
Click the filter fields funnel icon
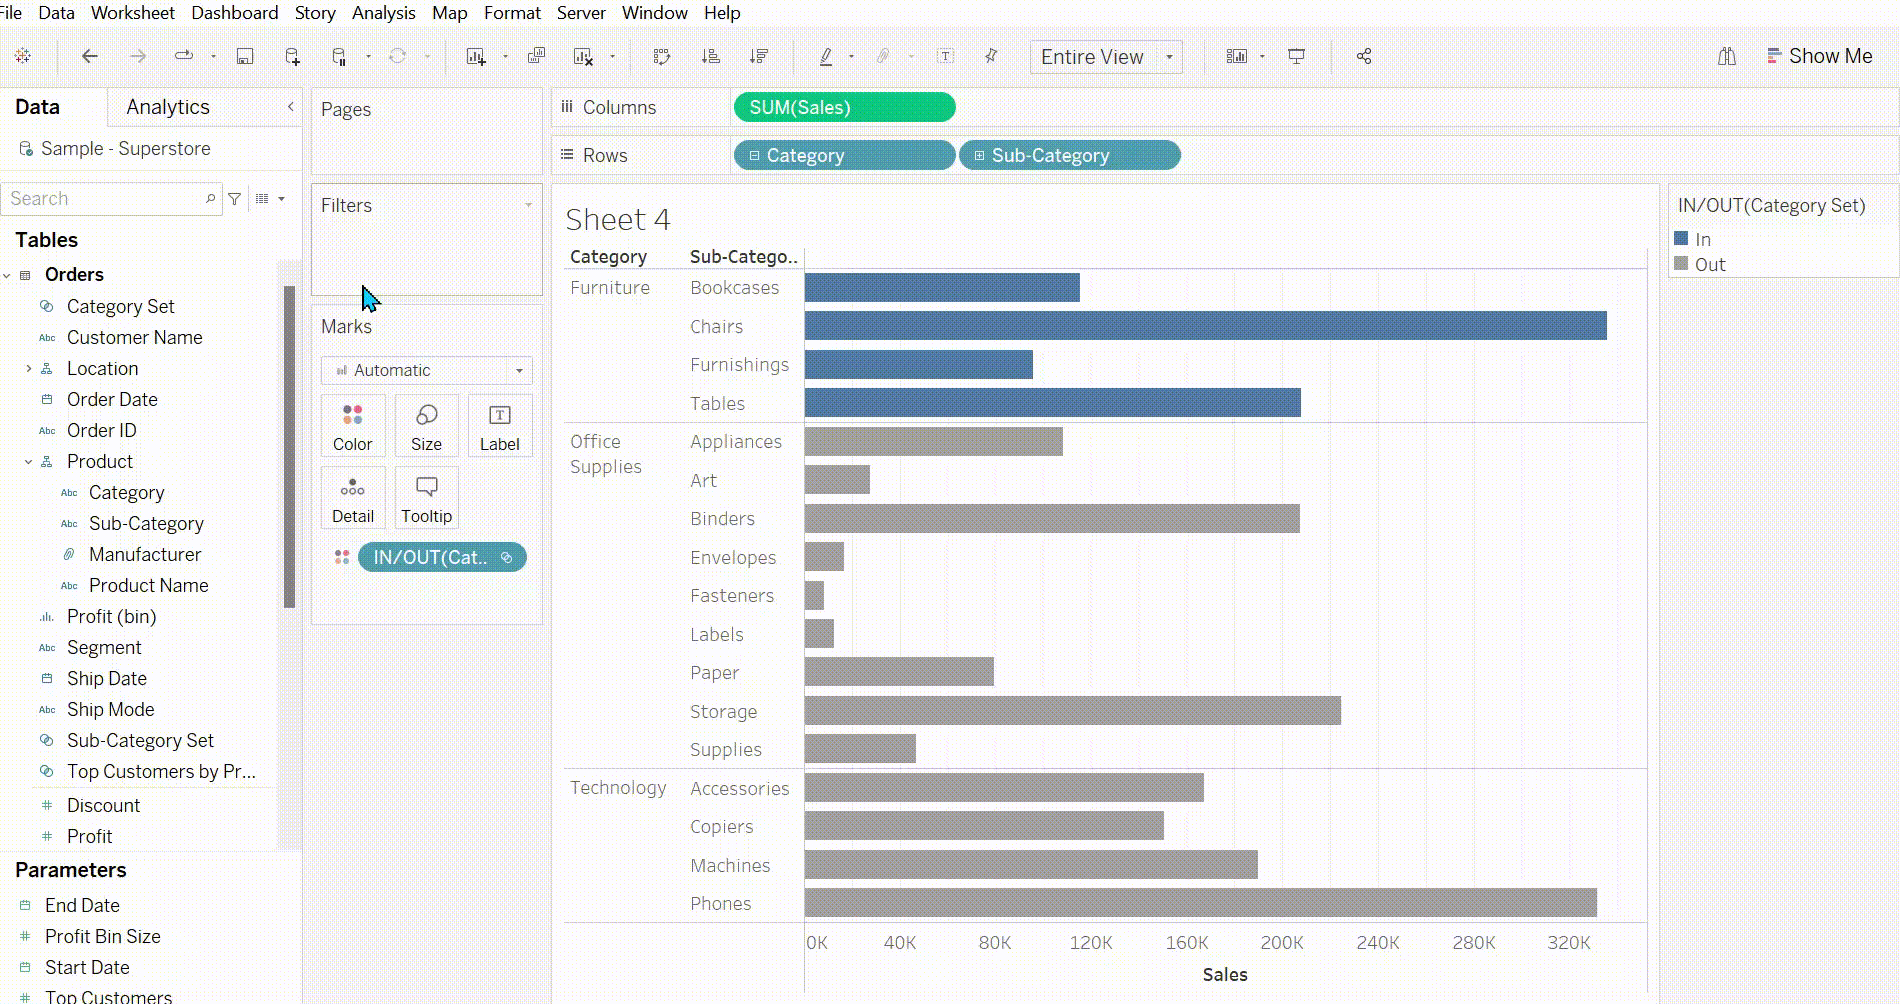tap(235, 199)
